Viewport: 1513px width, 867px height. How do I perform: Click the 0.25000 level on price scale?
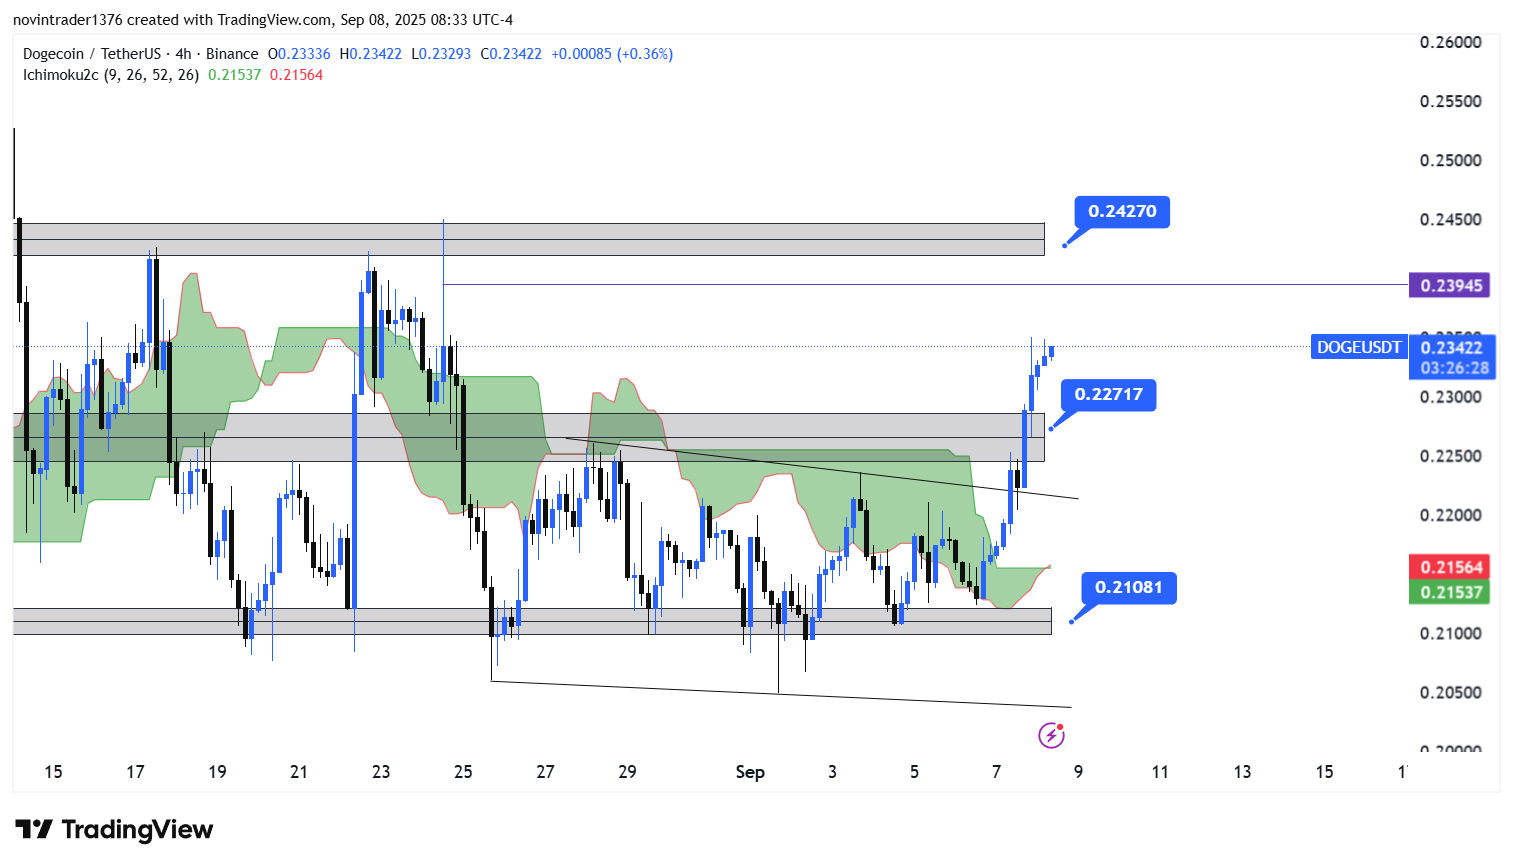1450,161
